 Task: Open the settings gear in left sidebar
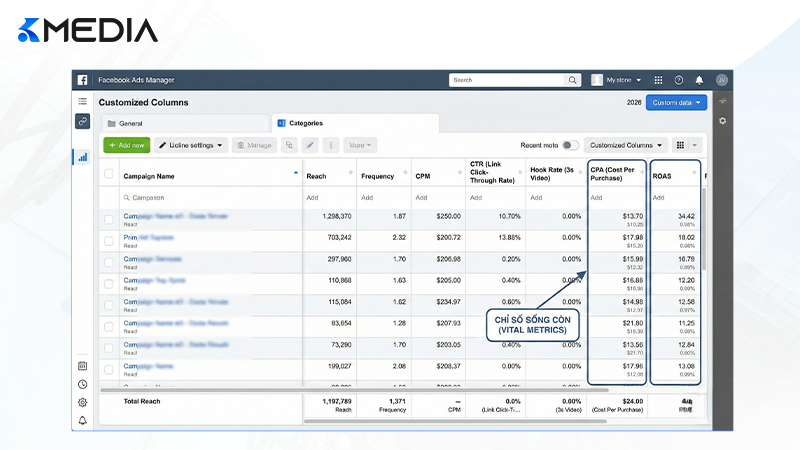click(82, 403)
